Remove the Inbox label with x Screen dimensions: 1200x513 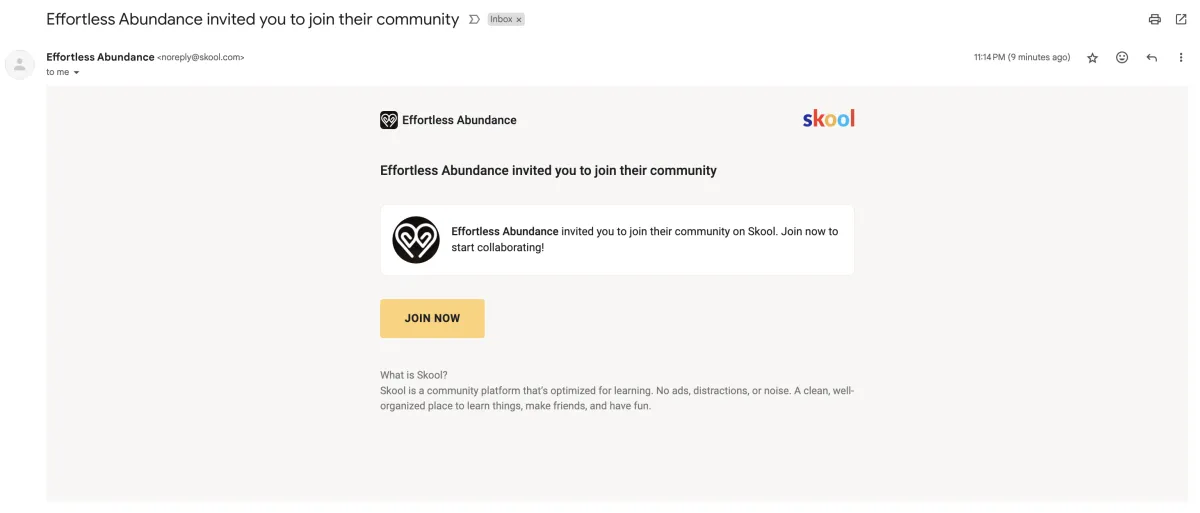519,20
